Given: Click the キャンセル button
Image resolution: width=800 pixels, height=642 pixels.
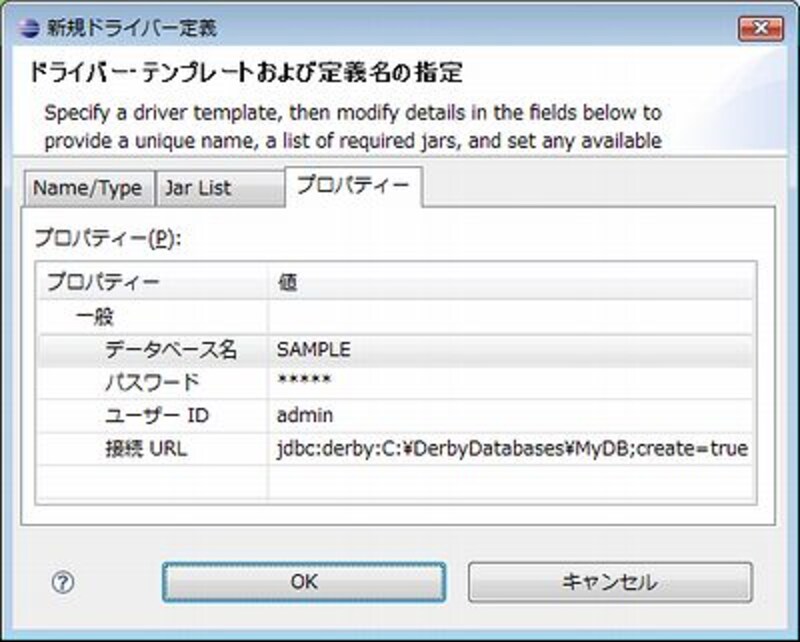Looking at the screenshot, I should pos(609,582).
